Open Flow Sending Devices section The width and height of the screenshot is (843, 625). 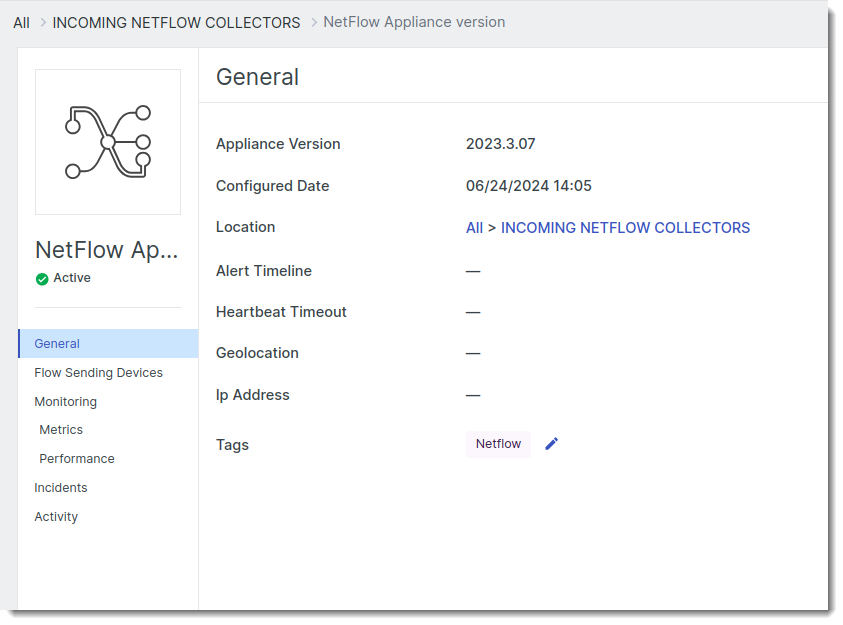pyautogui.click(x=98, y=372)
